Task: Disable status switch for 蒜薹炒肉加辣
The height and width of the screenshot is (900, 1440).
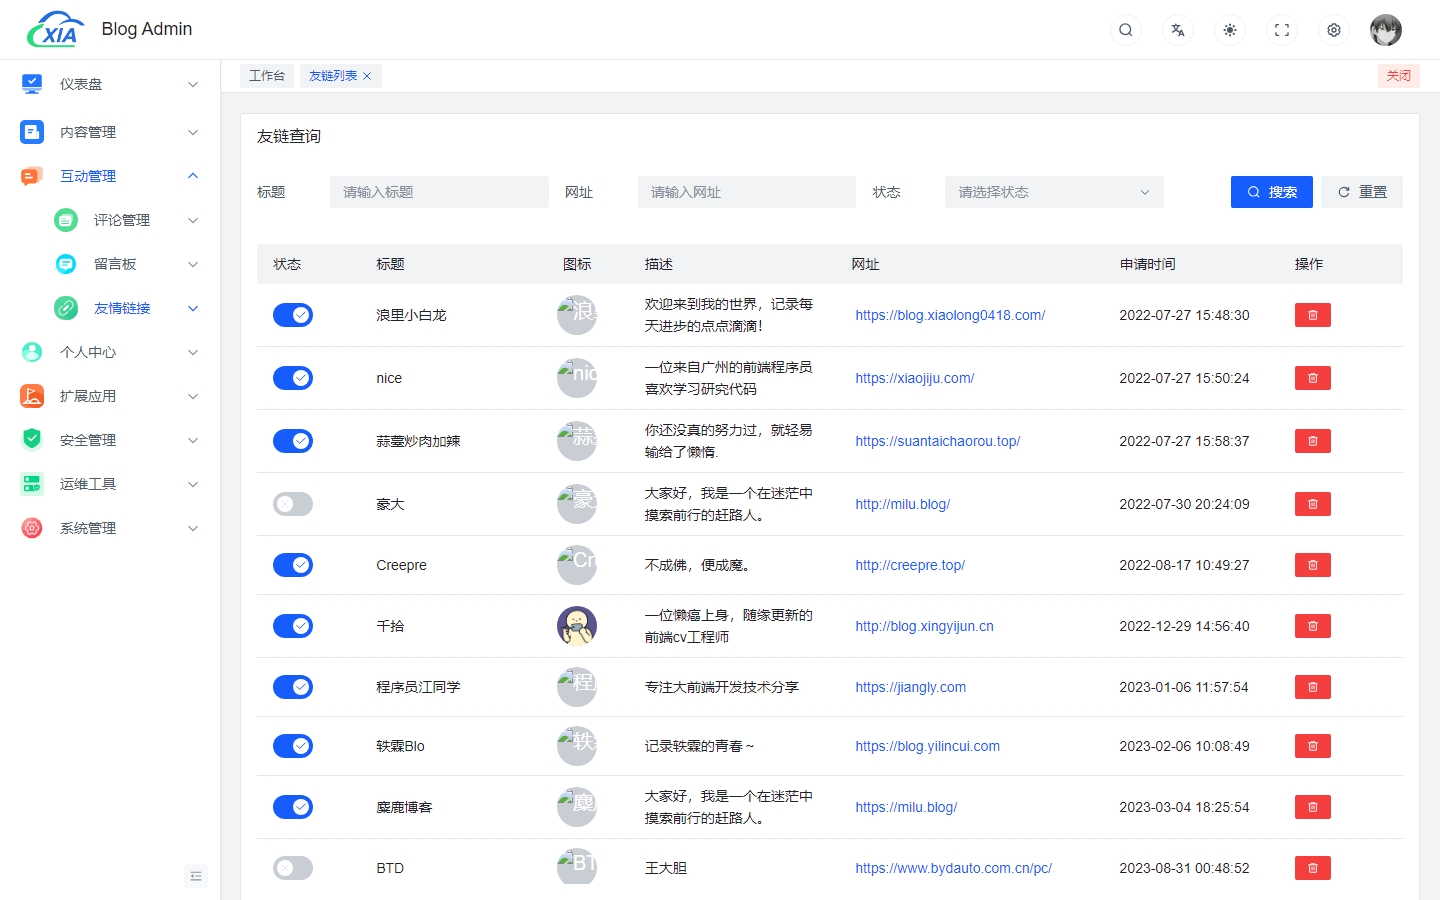Action: (x=293, y=441)
